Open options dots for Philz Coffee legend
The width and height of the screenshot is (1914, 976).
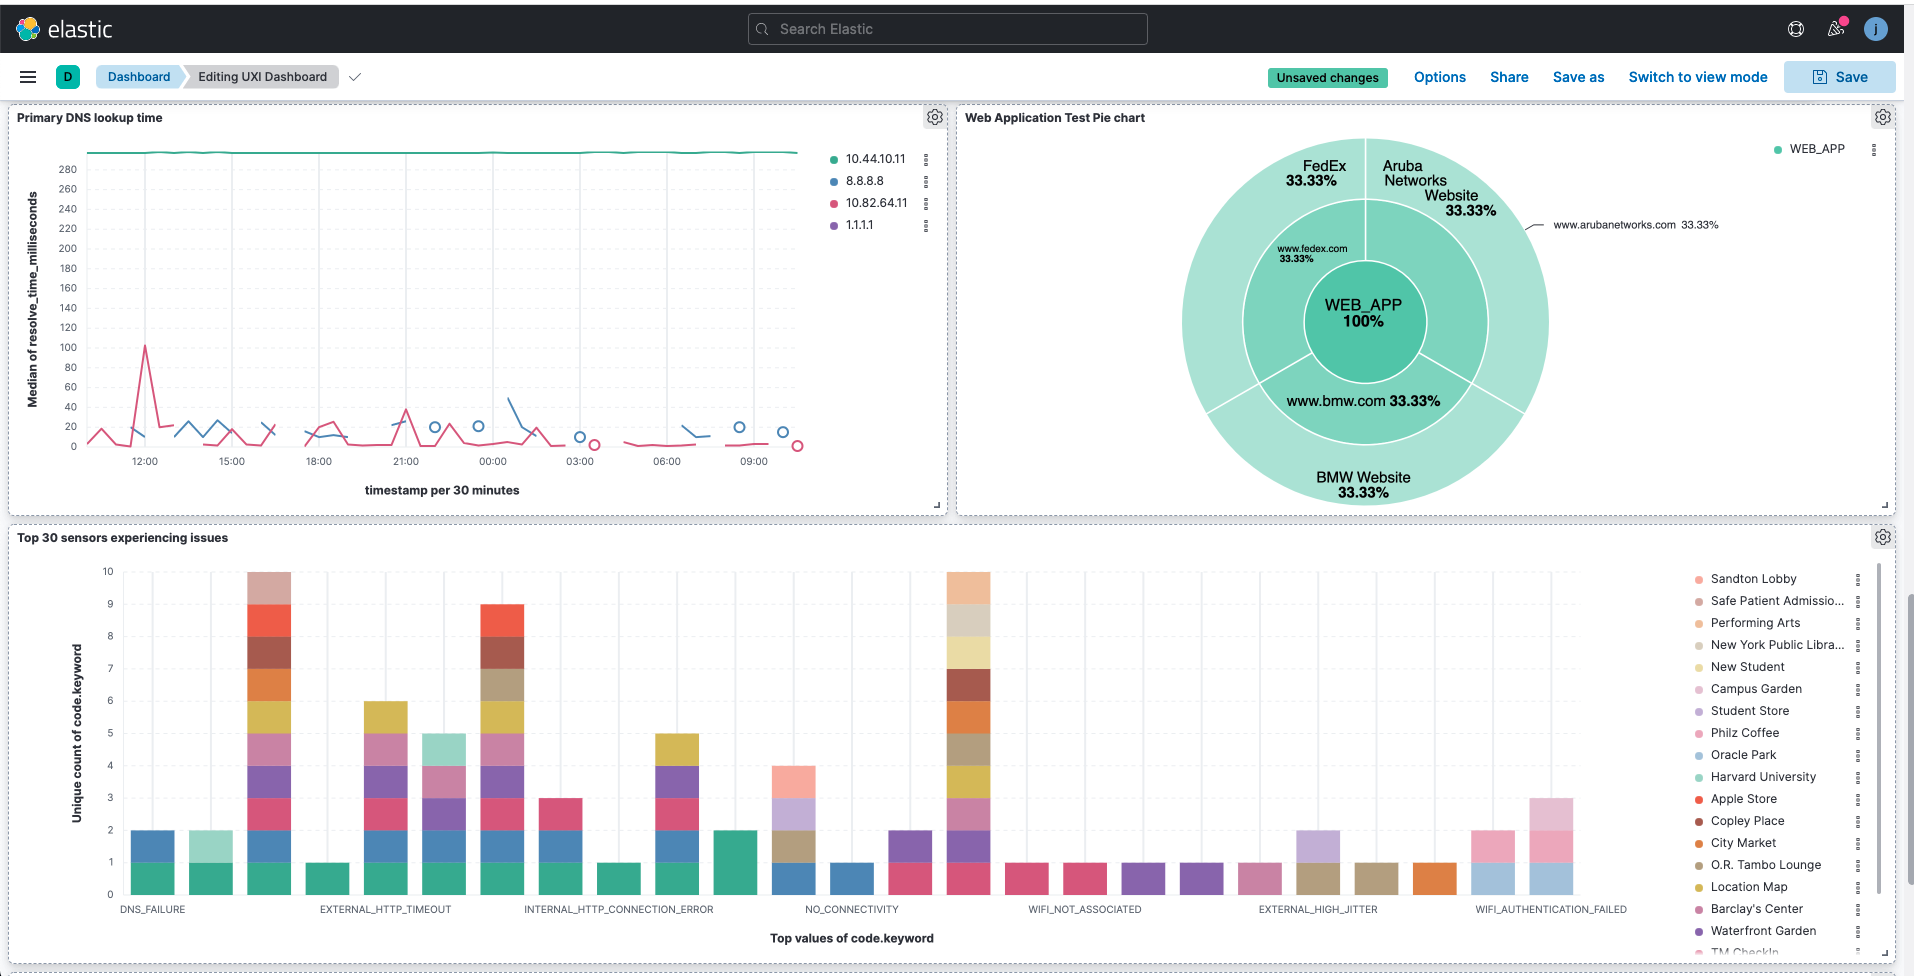coord(1858,733)
